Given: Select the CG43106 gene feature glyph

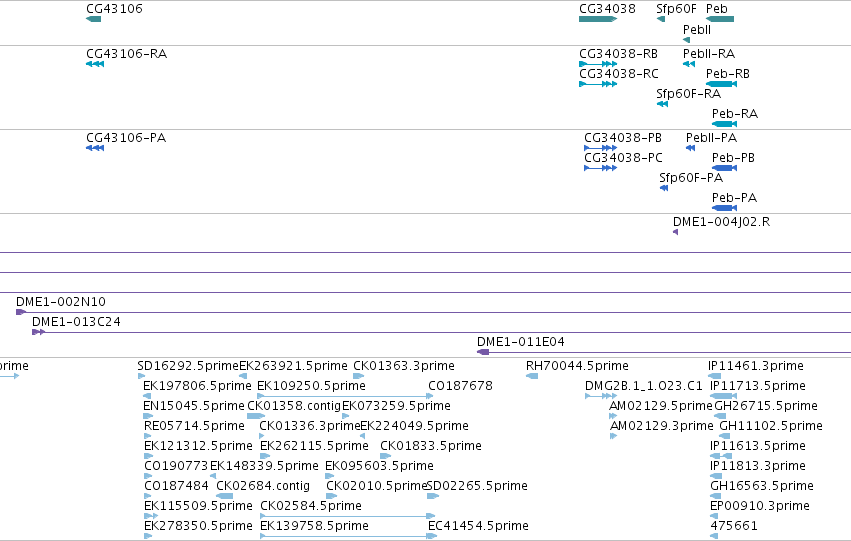Looking at the screenshot, I should point(93,19).
